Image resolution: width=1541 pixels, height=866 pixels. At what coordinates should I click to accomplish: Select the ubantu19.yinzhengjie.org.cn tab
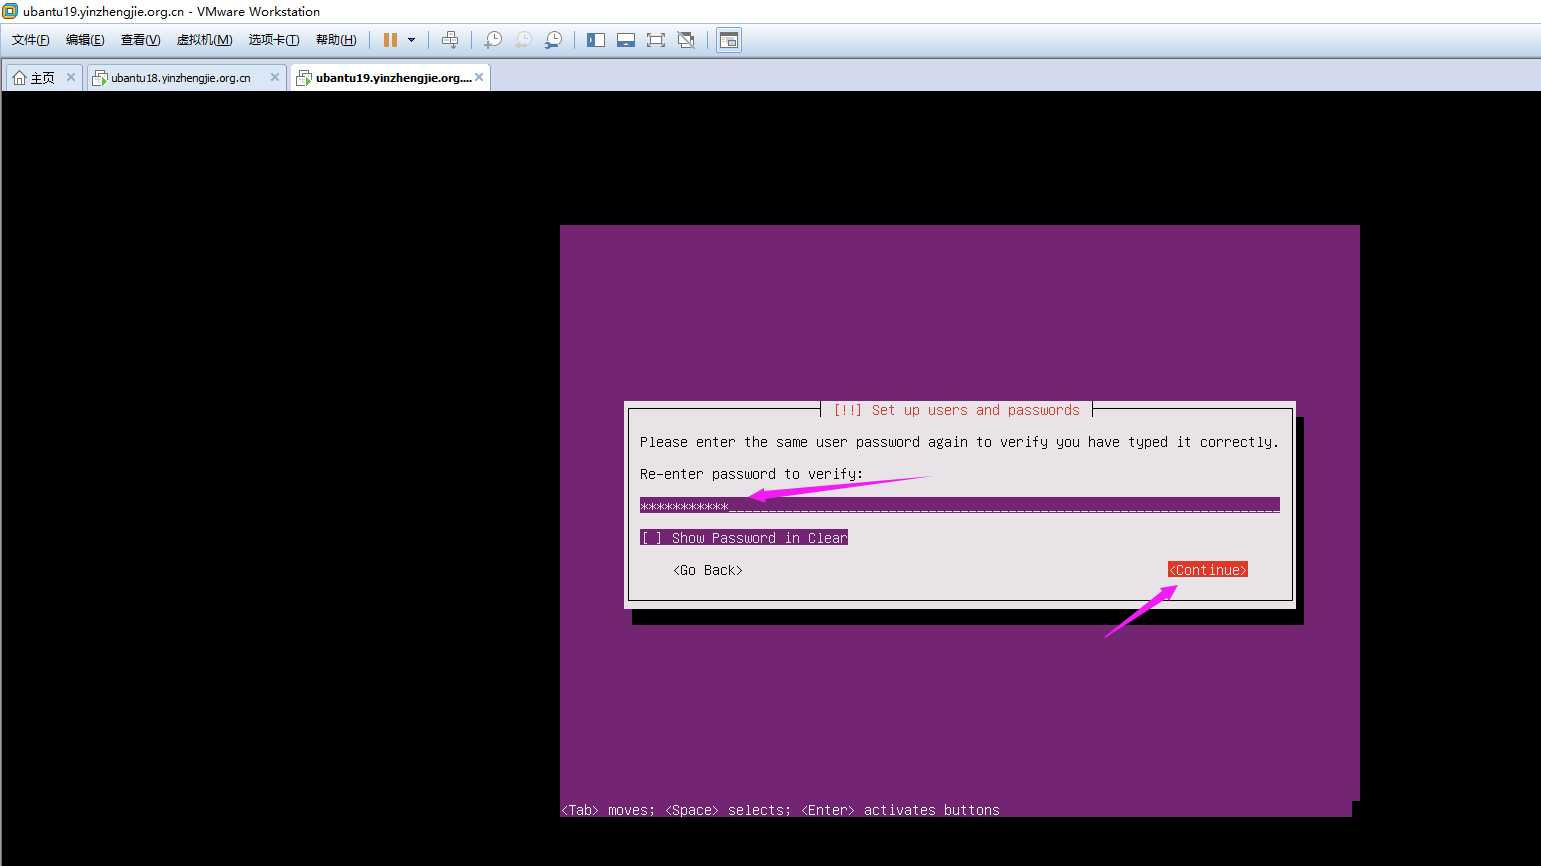click(x=390, y=78)
